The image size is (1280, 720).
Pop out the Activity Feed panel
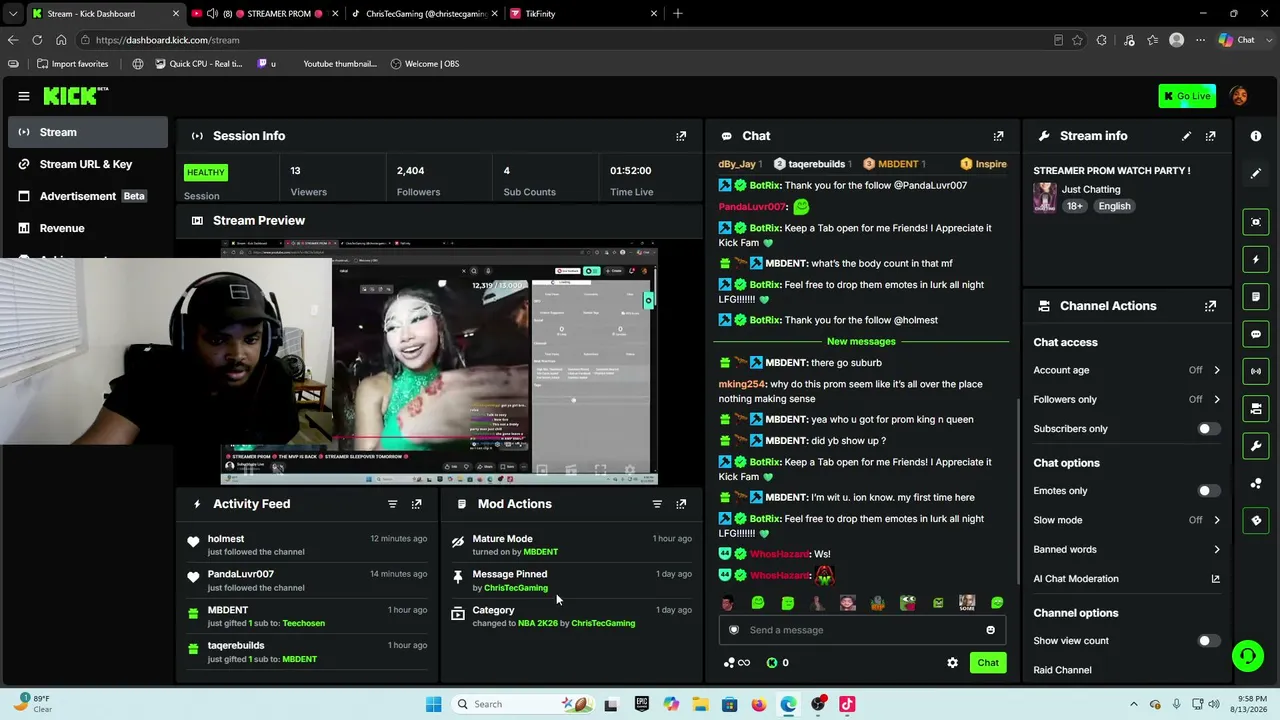coord(417,504)
